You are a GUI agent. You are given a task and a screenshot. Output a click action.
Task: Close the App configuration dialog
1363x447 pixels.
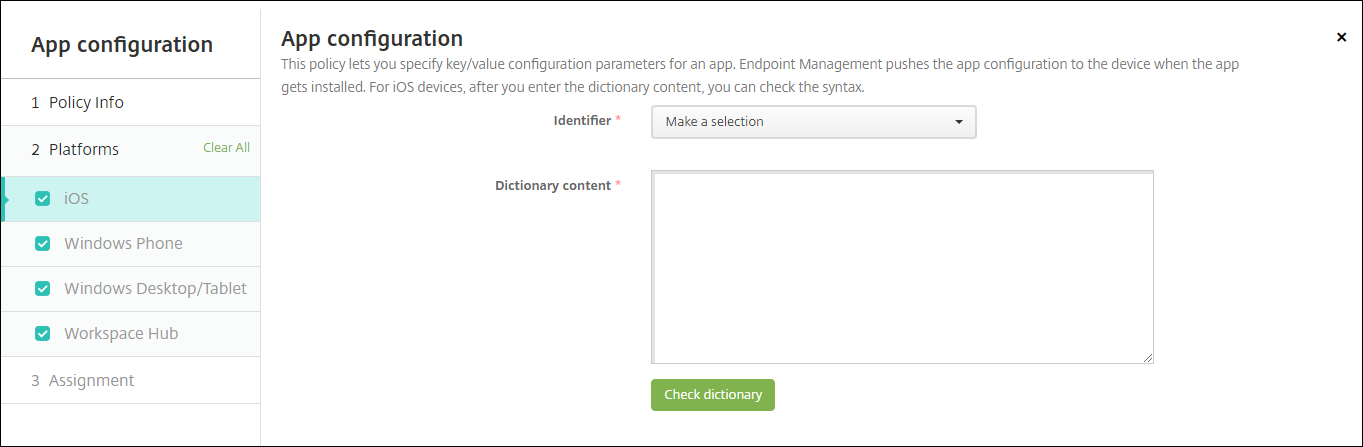pyautogui.click(x=1341, y=37)
